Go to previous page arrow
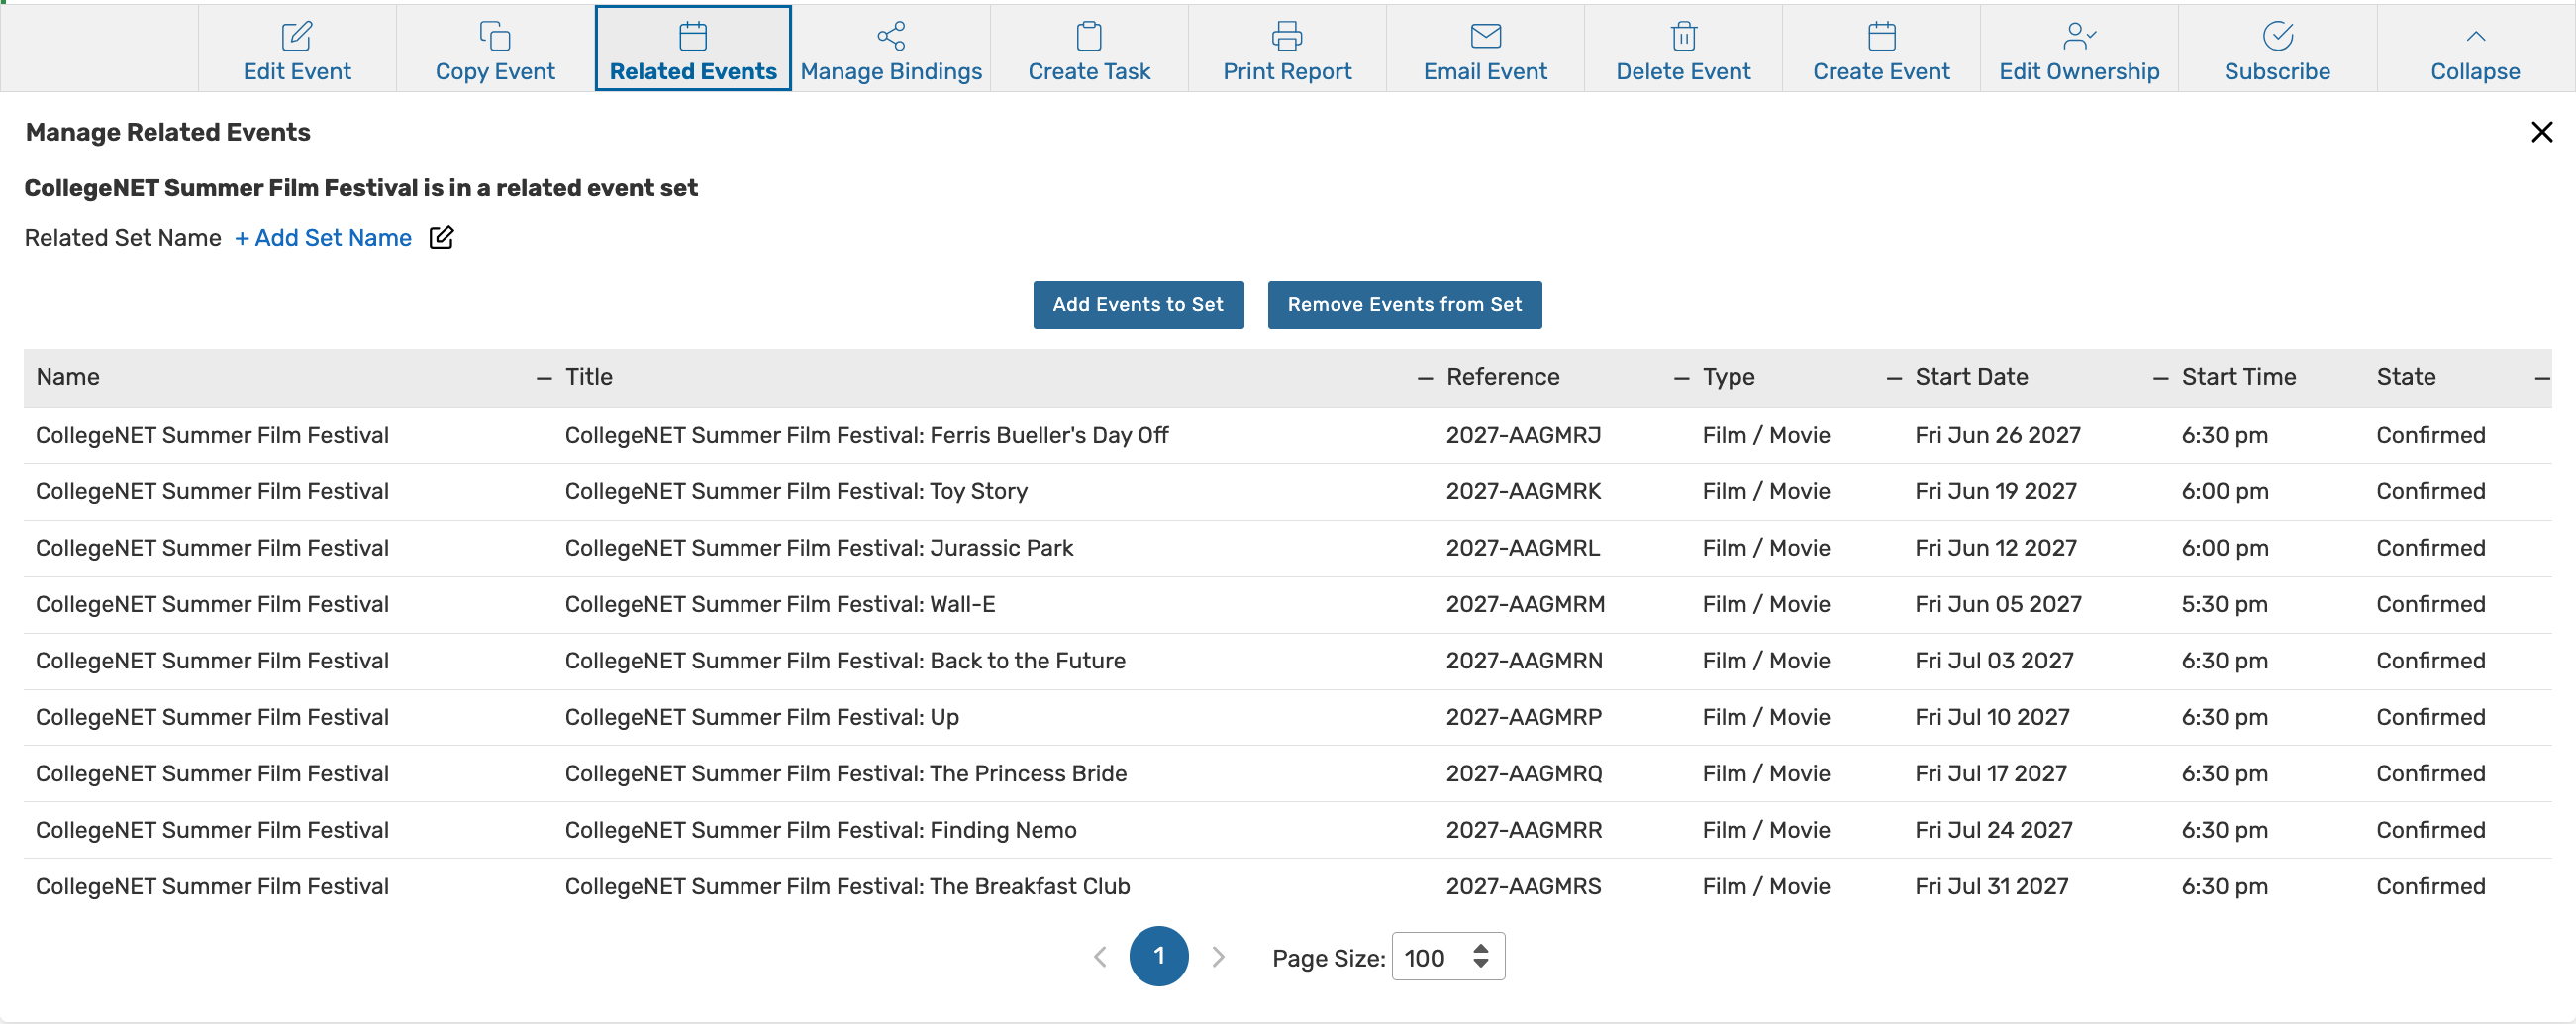Screen dimensions: 2576x1024 [x=1100, y=957]
